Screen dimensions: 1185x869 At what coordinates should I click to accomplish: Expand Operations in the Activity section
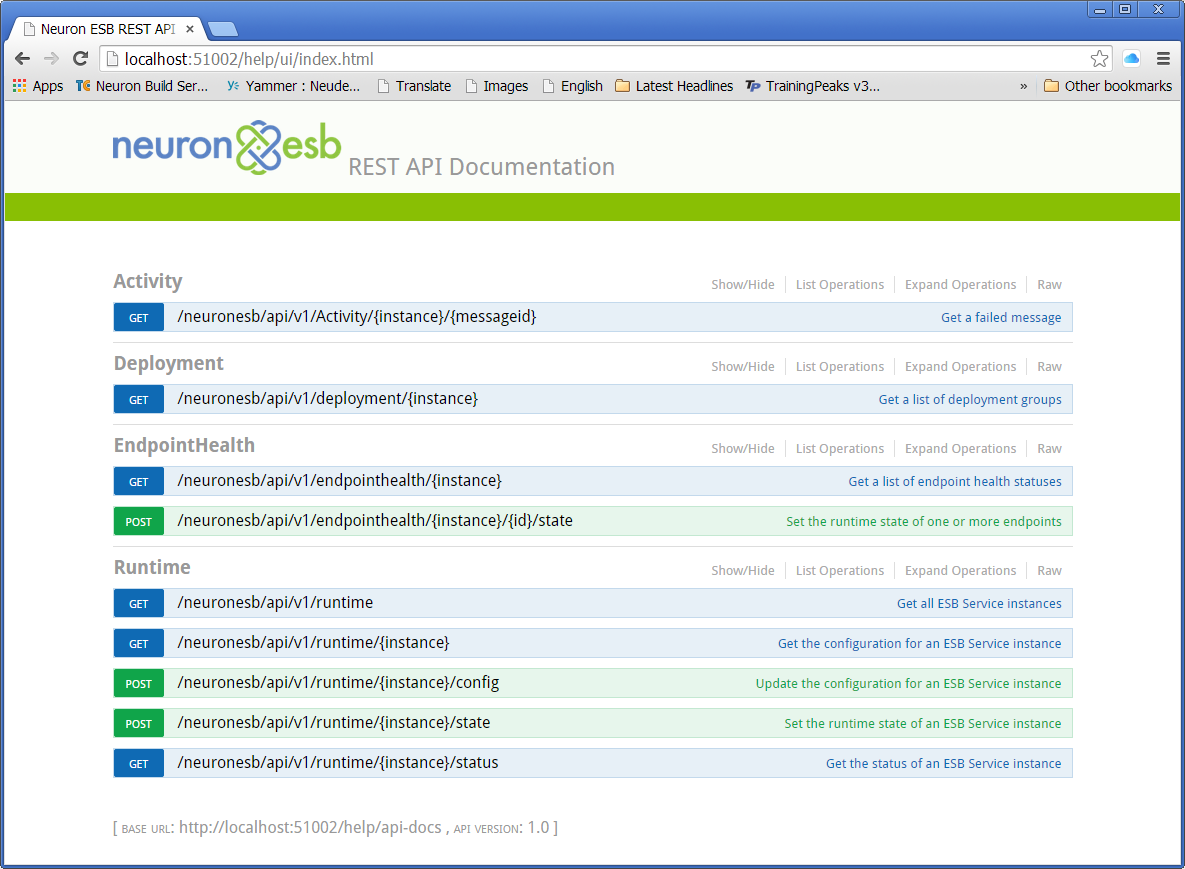pos(961,285)
